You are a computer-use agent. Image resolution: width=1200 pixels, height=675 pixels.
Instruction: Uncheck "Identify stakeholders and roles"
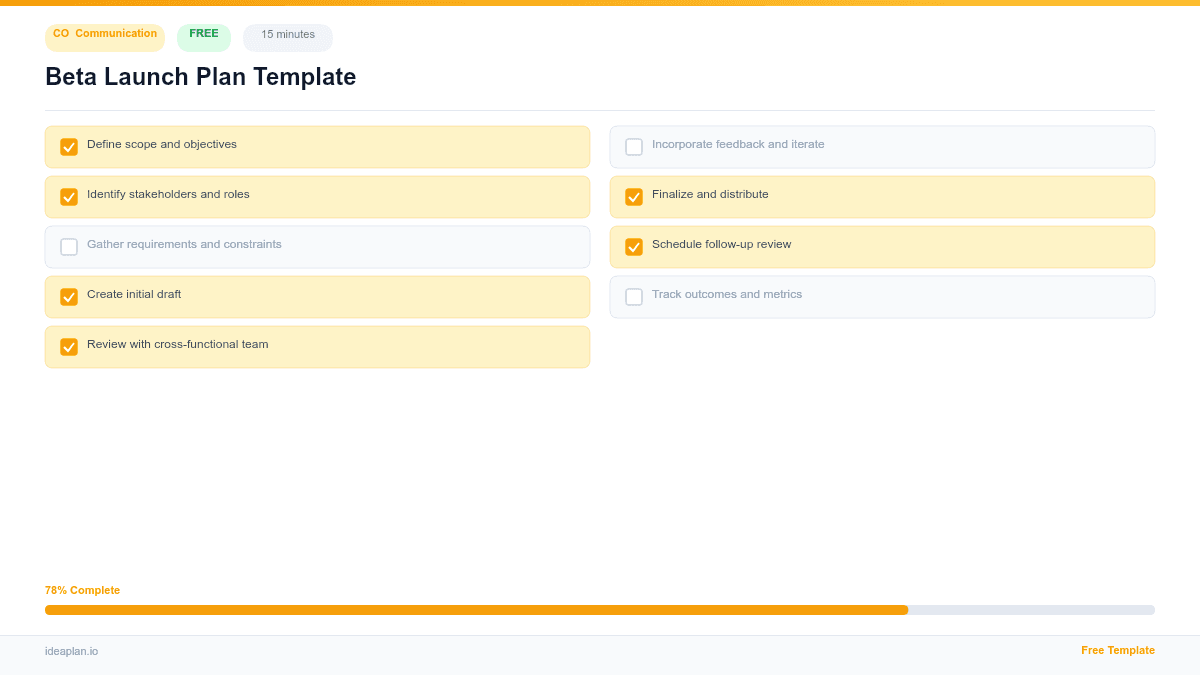[x=69, y=196]
